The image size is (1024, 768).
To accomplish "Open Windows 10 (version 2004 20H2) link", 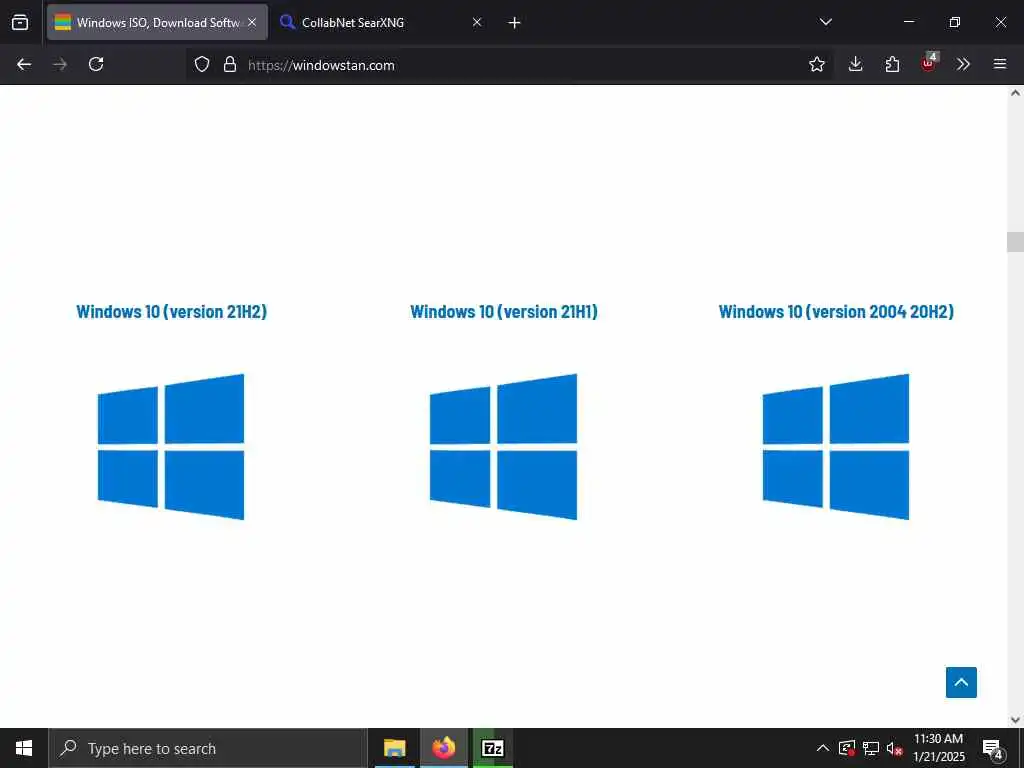I will (836, 312).
